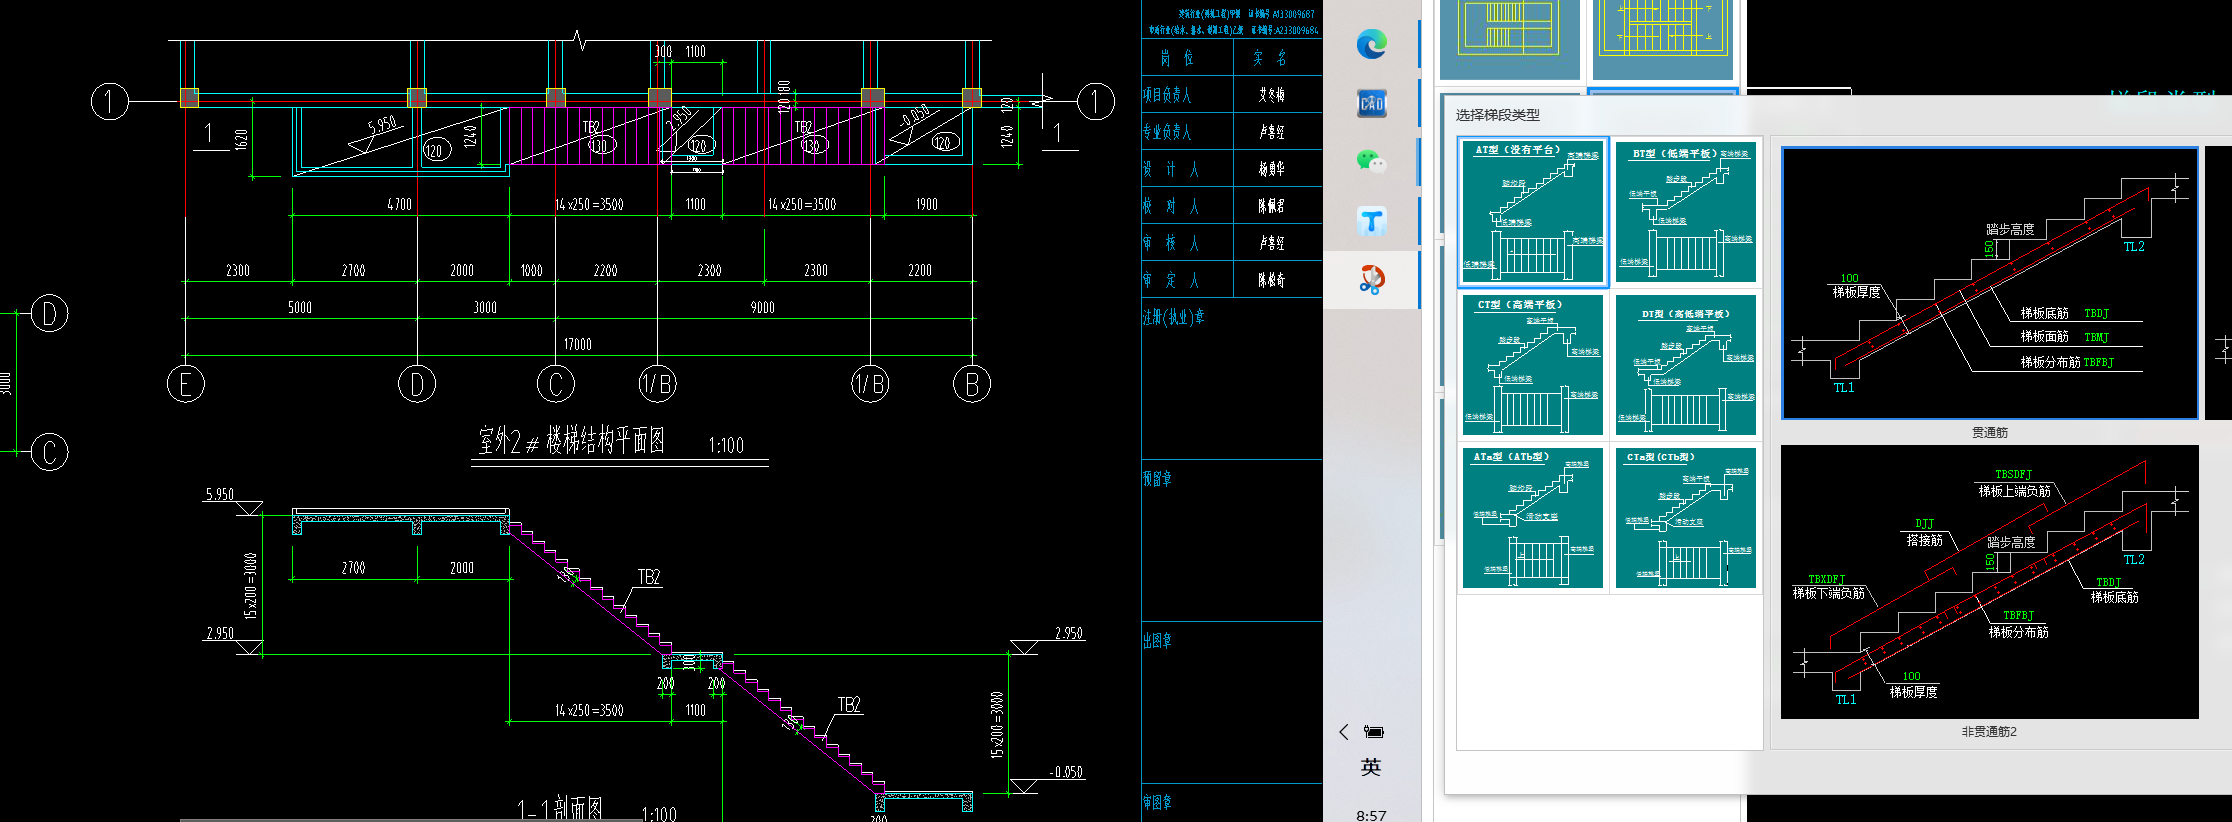The width and height of the screenshot is (2232, 822).
Task: Click the 注册(执业)章 label
Action: 1174,317
